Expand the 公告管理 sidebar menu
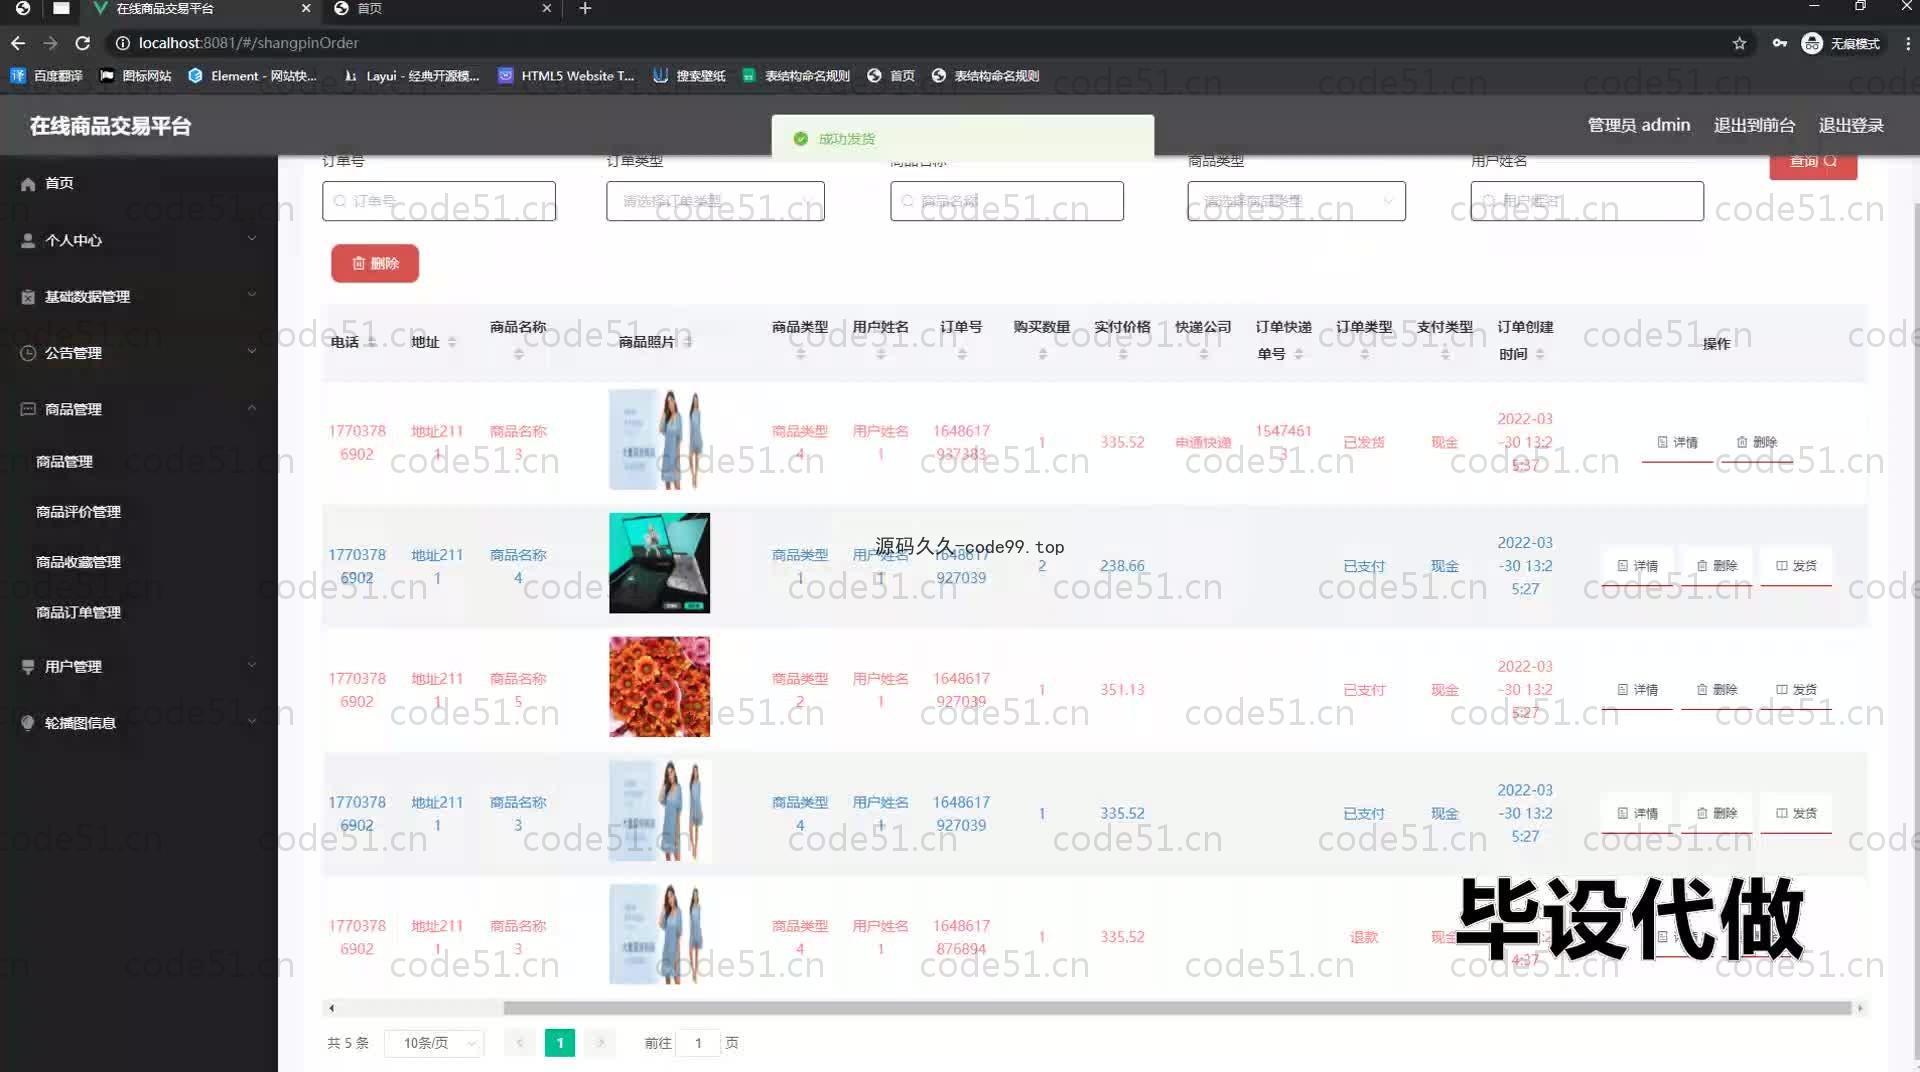1920x1072 pixels. [x=138, y=353]
